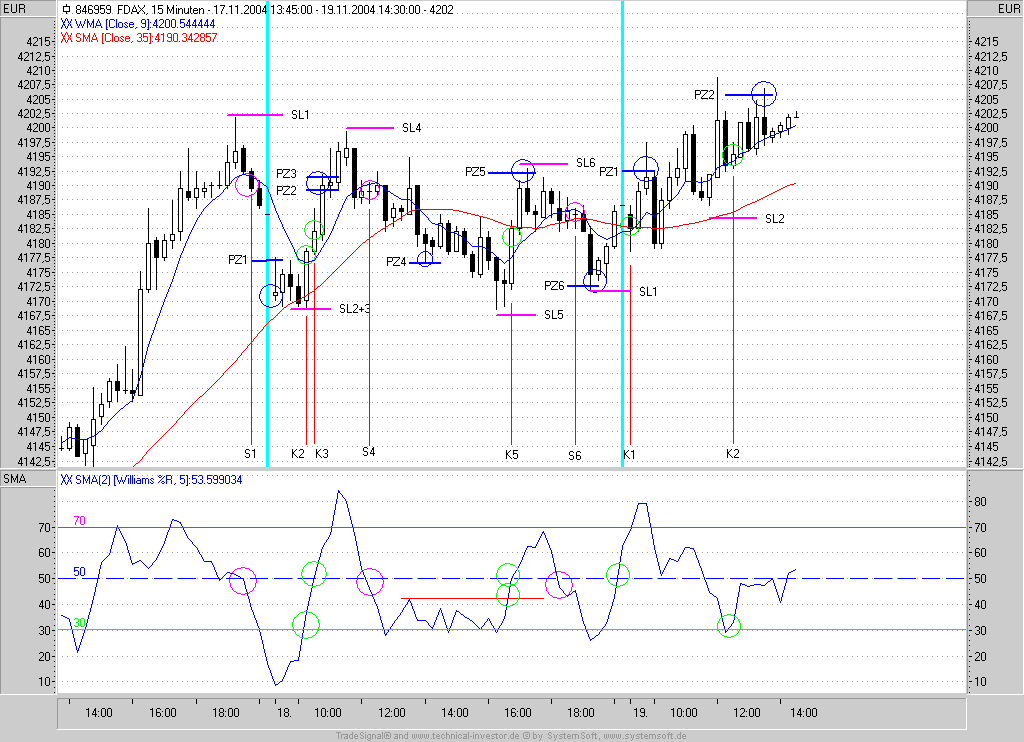The height and width of the screenshot is (742, 1024).
Task: Click the SMA(2) [Williams %R, 5] indicator legend
Action: click(151, 480)
